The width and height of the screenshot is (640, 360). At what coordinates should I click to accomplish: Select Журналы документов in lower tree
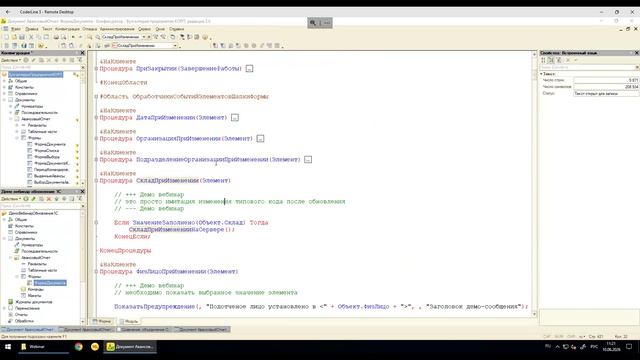[x=33, y=302]
